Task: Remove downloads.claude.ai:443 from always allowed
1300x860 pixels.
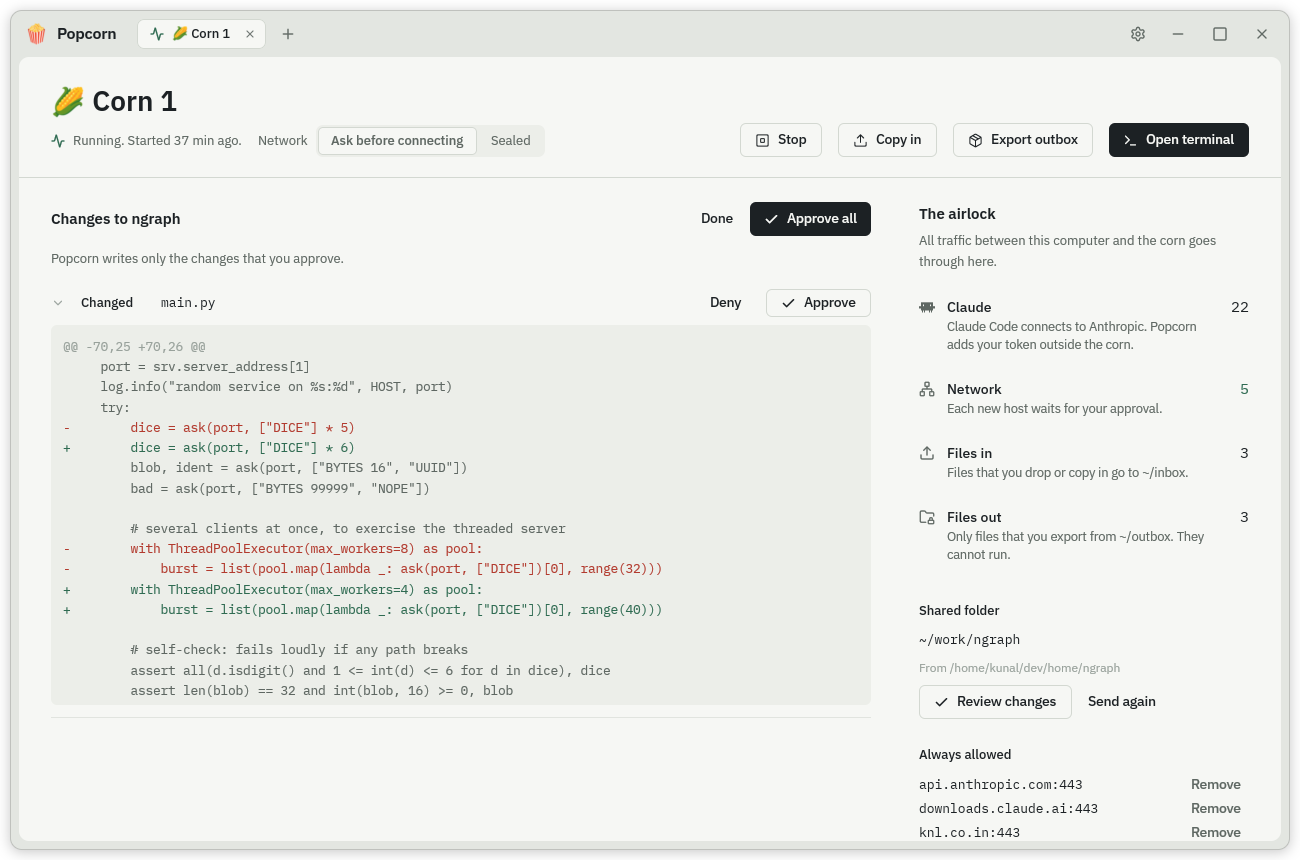Action: pyautogui.click(x=1216, y=809)
